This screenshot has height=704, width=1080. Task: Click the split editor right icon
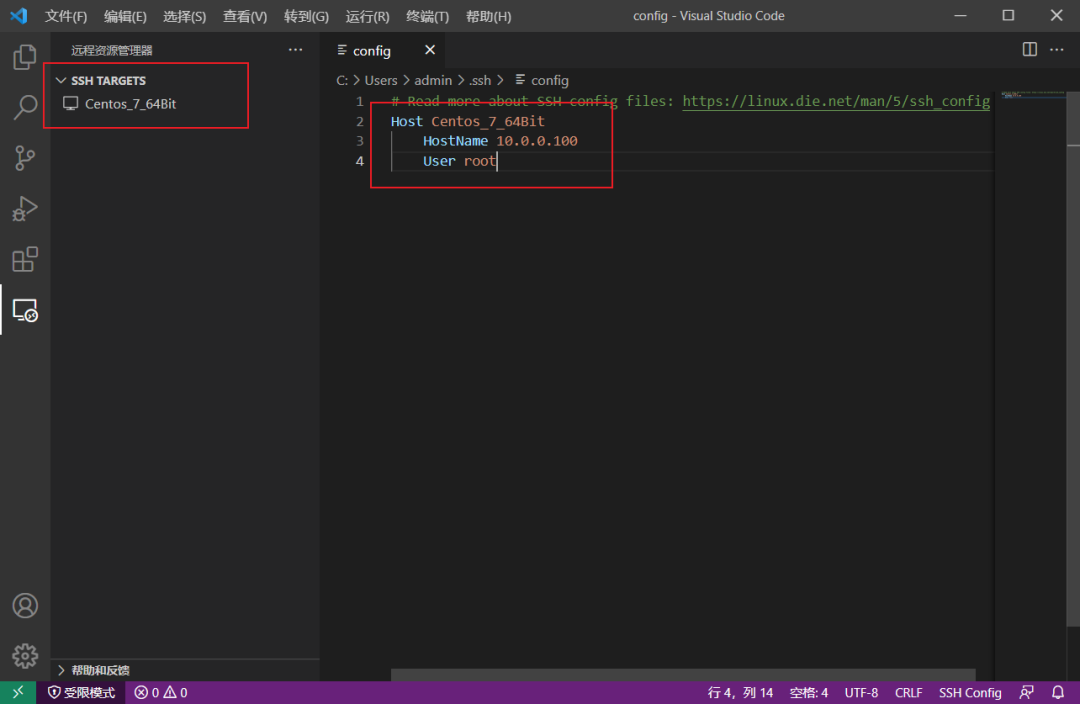click(x=1030, y=50)
